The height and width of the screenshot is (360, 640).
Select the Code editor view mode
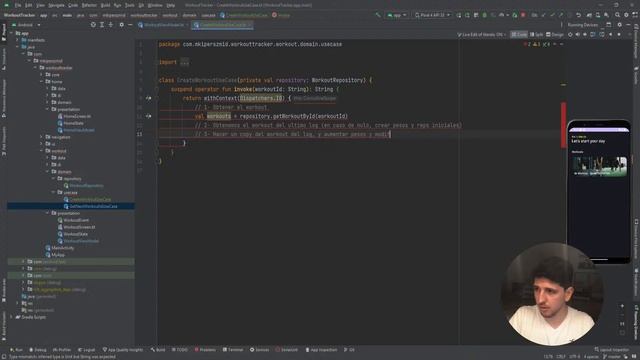click(519, 35)
